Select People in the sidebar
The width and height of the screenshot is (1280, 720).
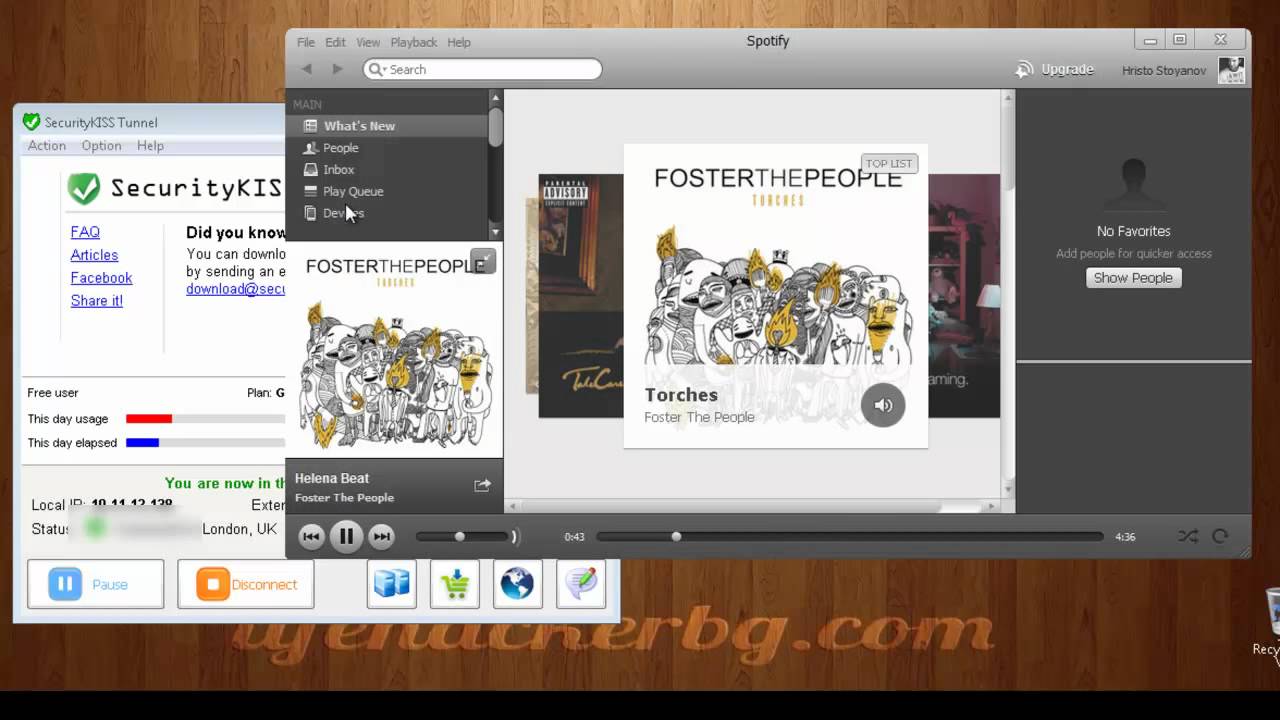point(388,148)
